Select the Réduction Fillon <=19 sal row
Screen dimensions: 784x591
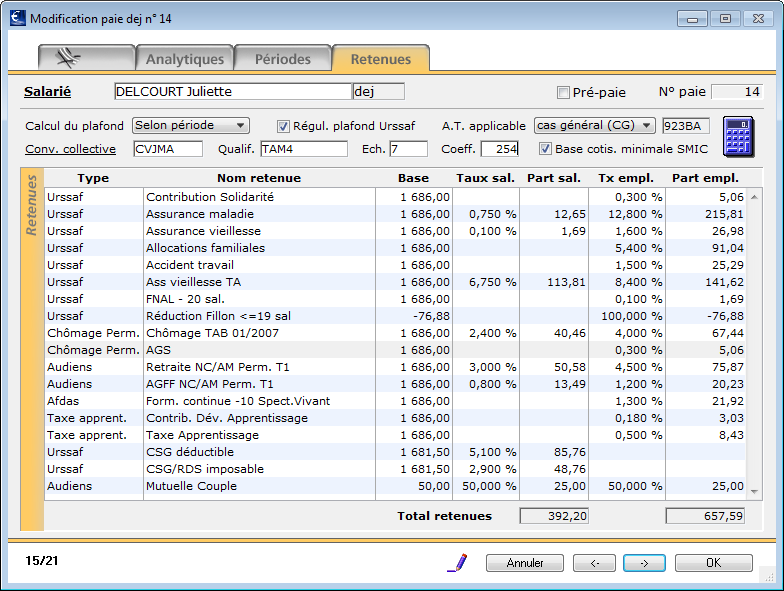(395, 316)
